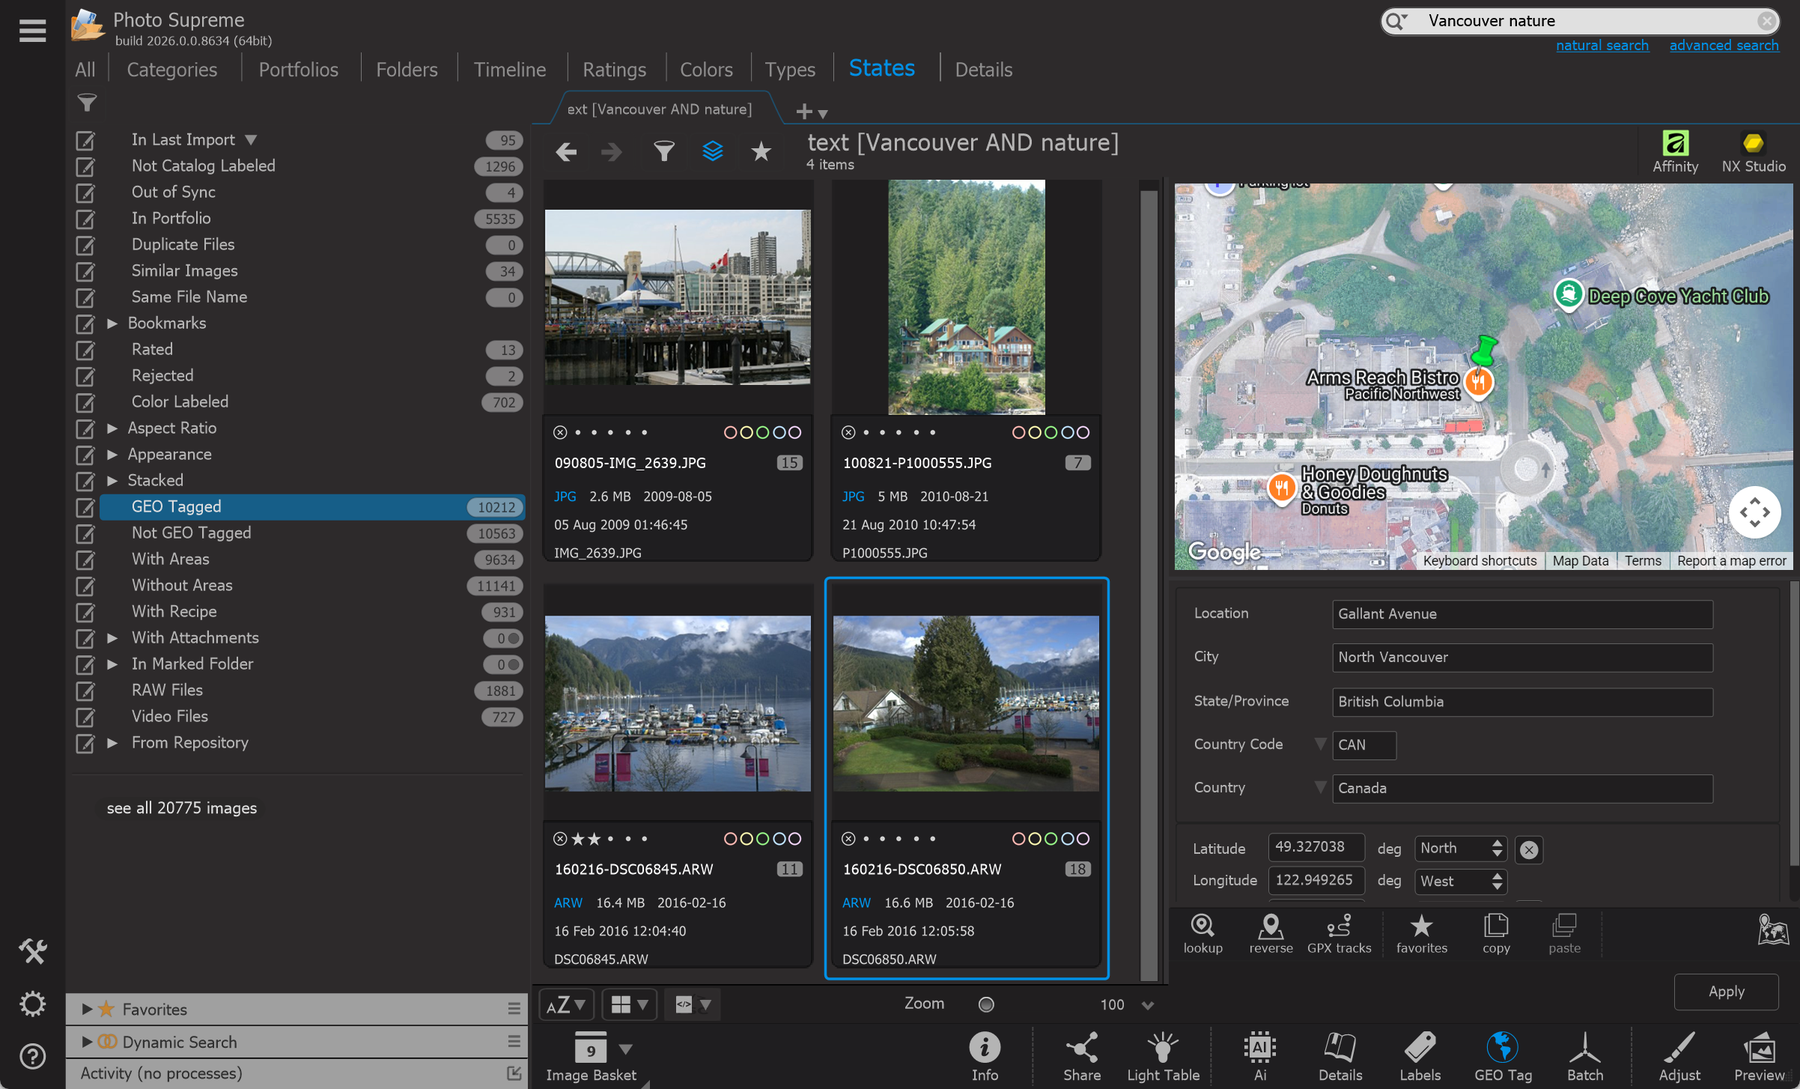Toggle the Rated state checkbox
Image resolution: width=1800 pixels, height=1089 pixels.
coord(86,350)
